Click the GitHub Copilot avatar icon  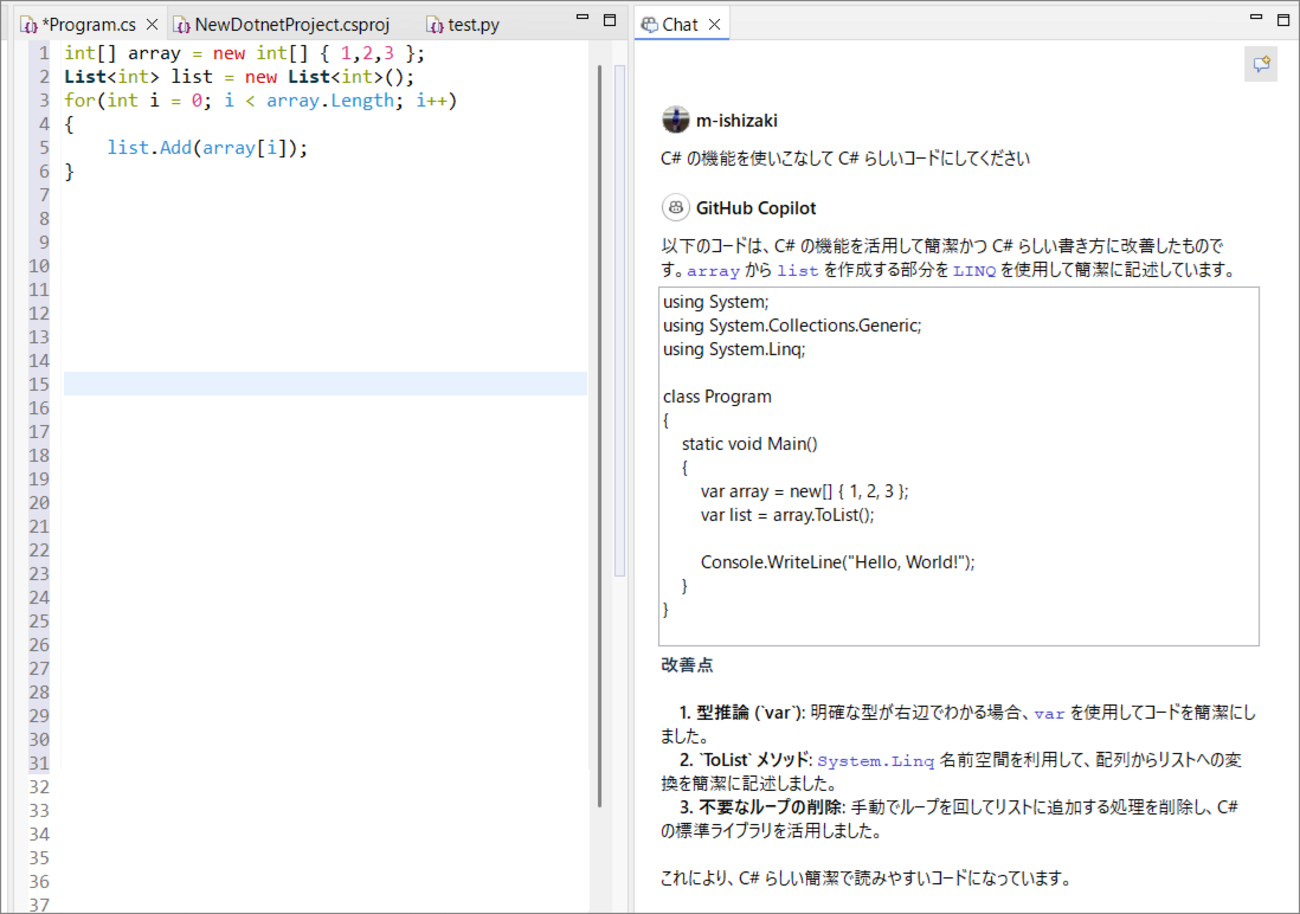676,207
